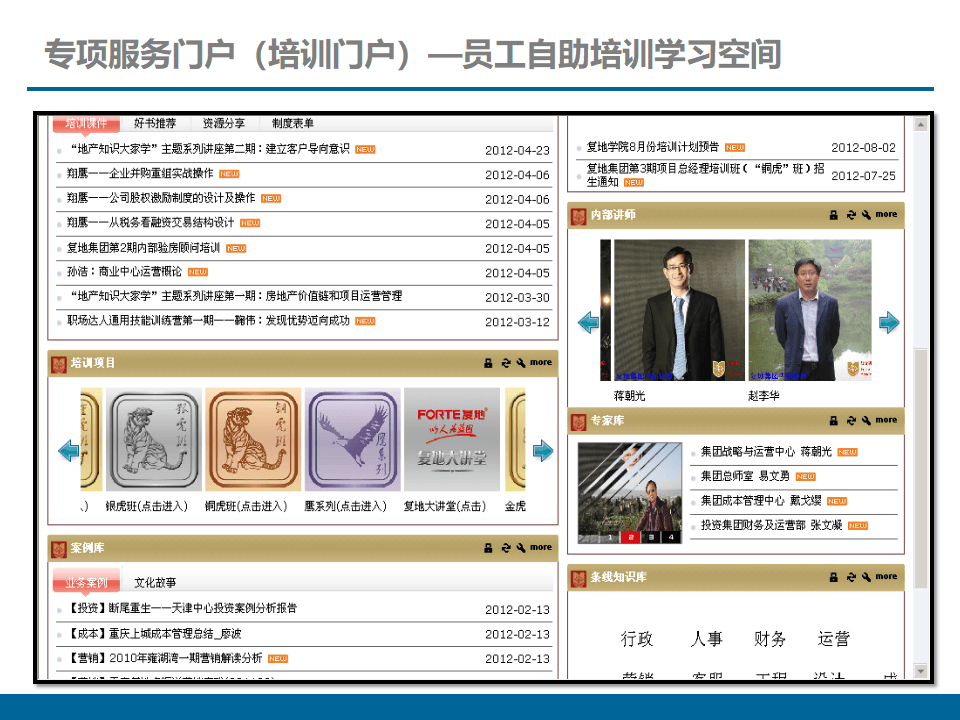960x720 pixels.
Task: Refresh the 内部讲师 panel
Action: pos(851,215)
